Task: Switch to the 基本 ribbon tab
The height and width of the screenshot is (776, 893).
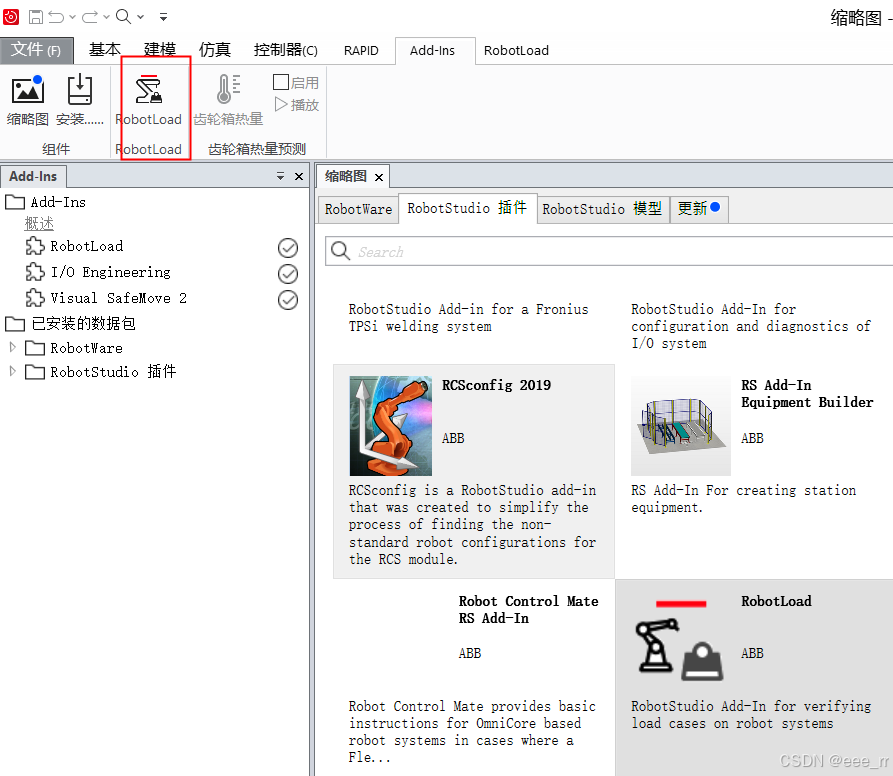Action: tap(105, 50)
